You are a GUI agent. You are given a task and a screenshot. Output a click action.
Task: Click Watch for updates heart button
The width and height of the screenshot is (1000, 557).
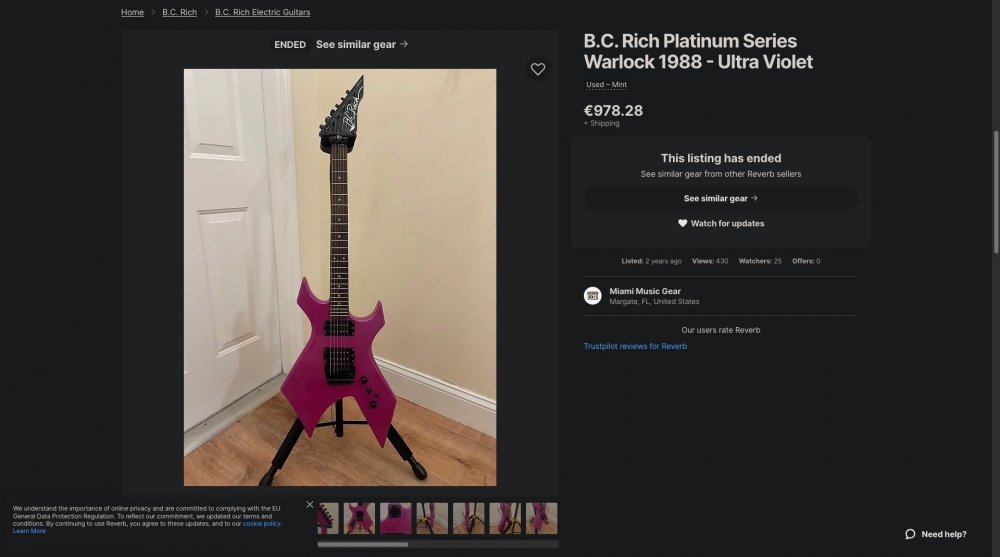point(721,223)
